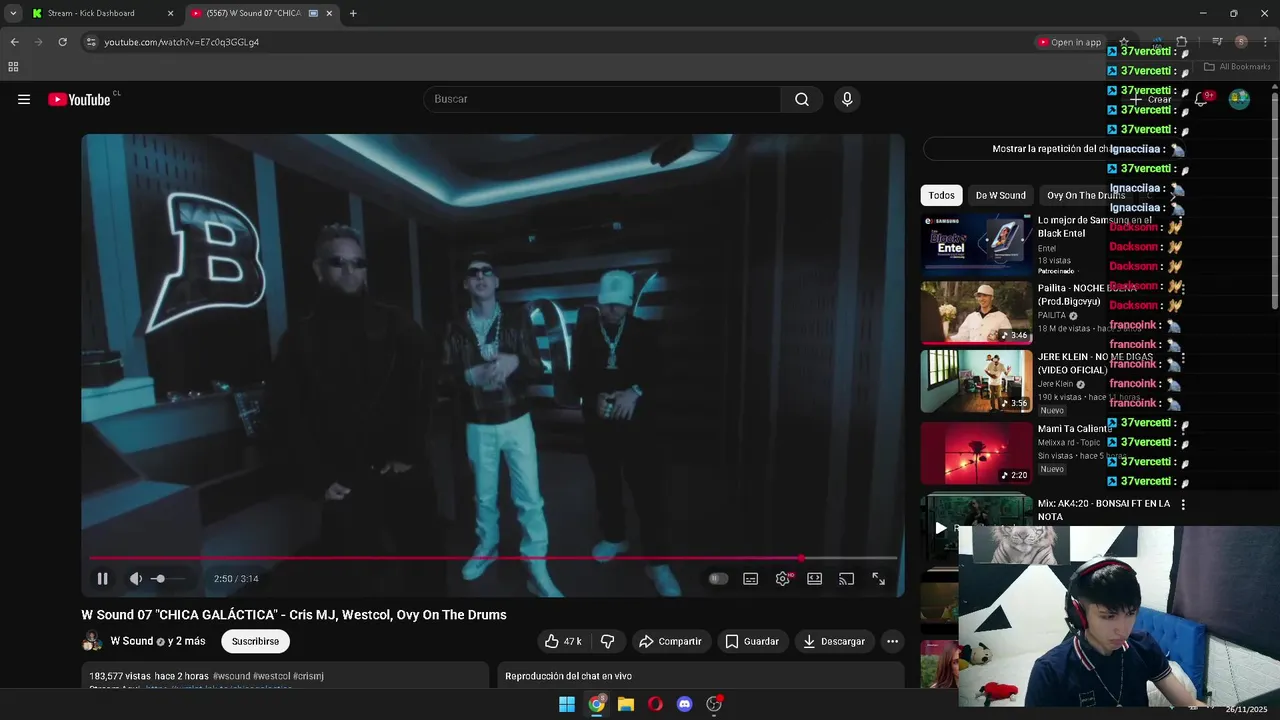Share the video with Compartir
Image resolution: width=1280 pixels, height=720 pixels.
(x=670, y=641)
